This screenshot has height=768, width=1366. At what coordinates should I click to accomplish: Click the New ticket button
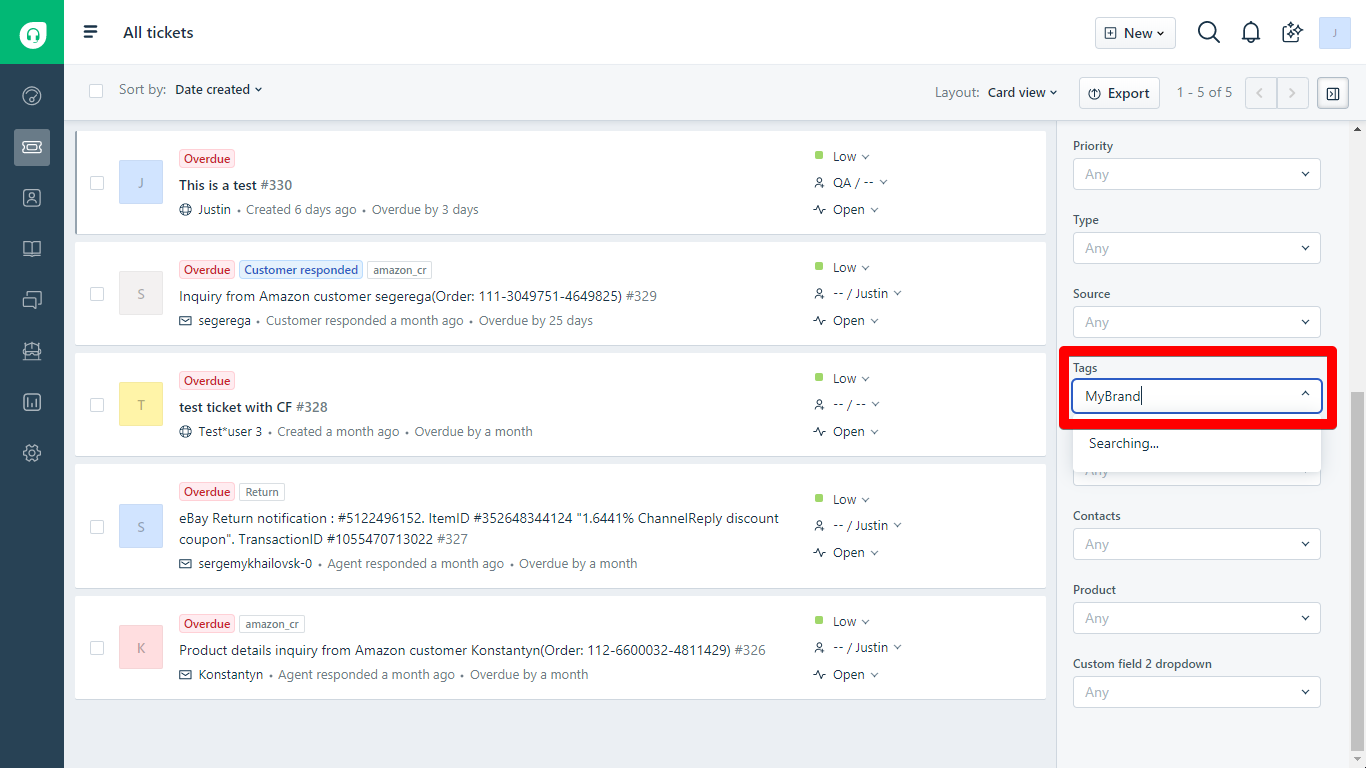[1135, 33]
